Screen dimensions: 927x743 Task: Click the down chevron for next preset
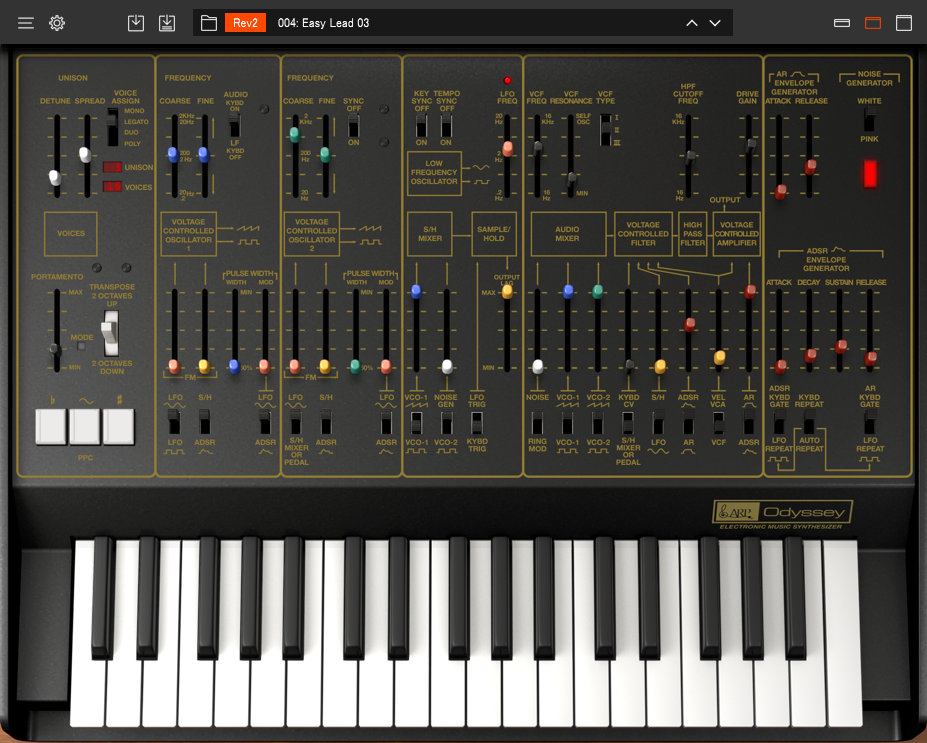pos(714,22)
